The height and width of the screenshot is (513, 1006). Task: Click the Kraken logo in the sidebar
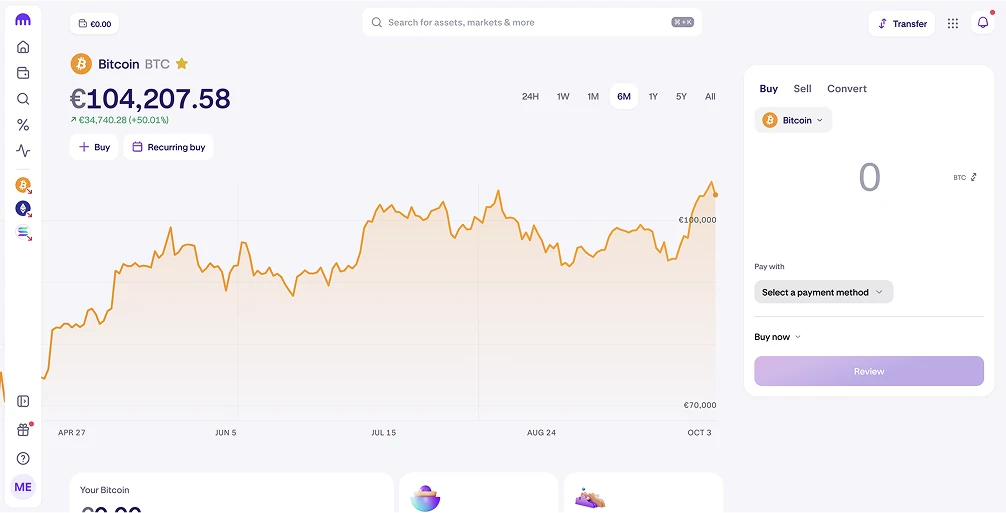point(23,20)
